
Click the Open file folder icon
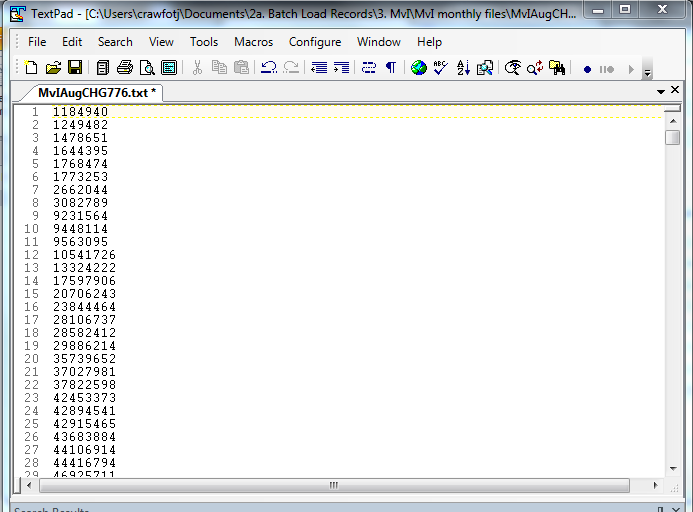point(54,68)
